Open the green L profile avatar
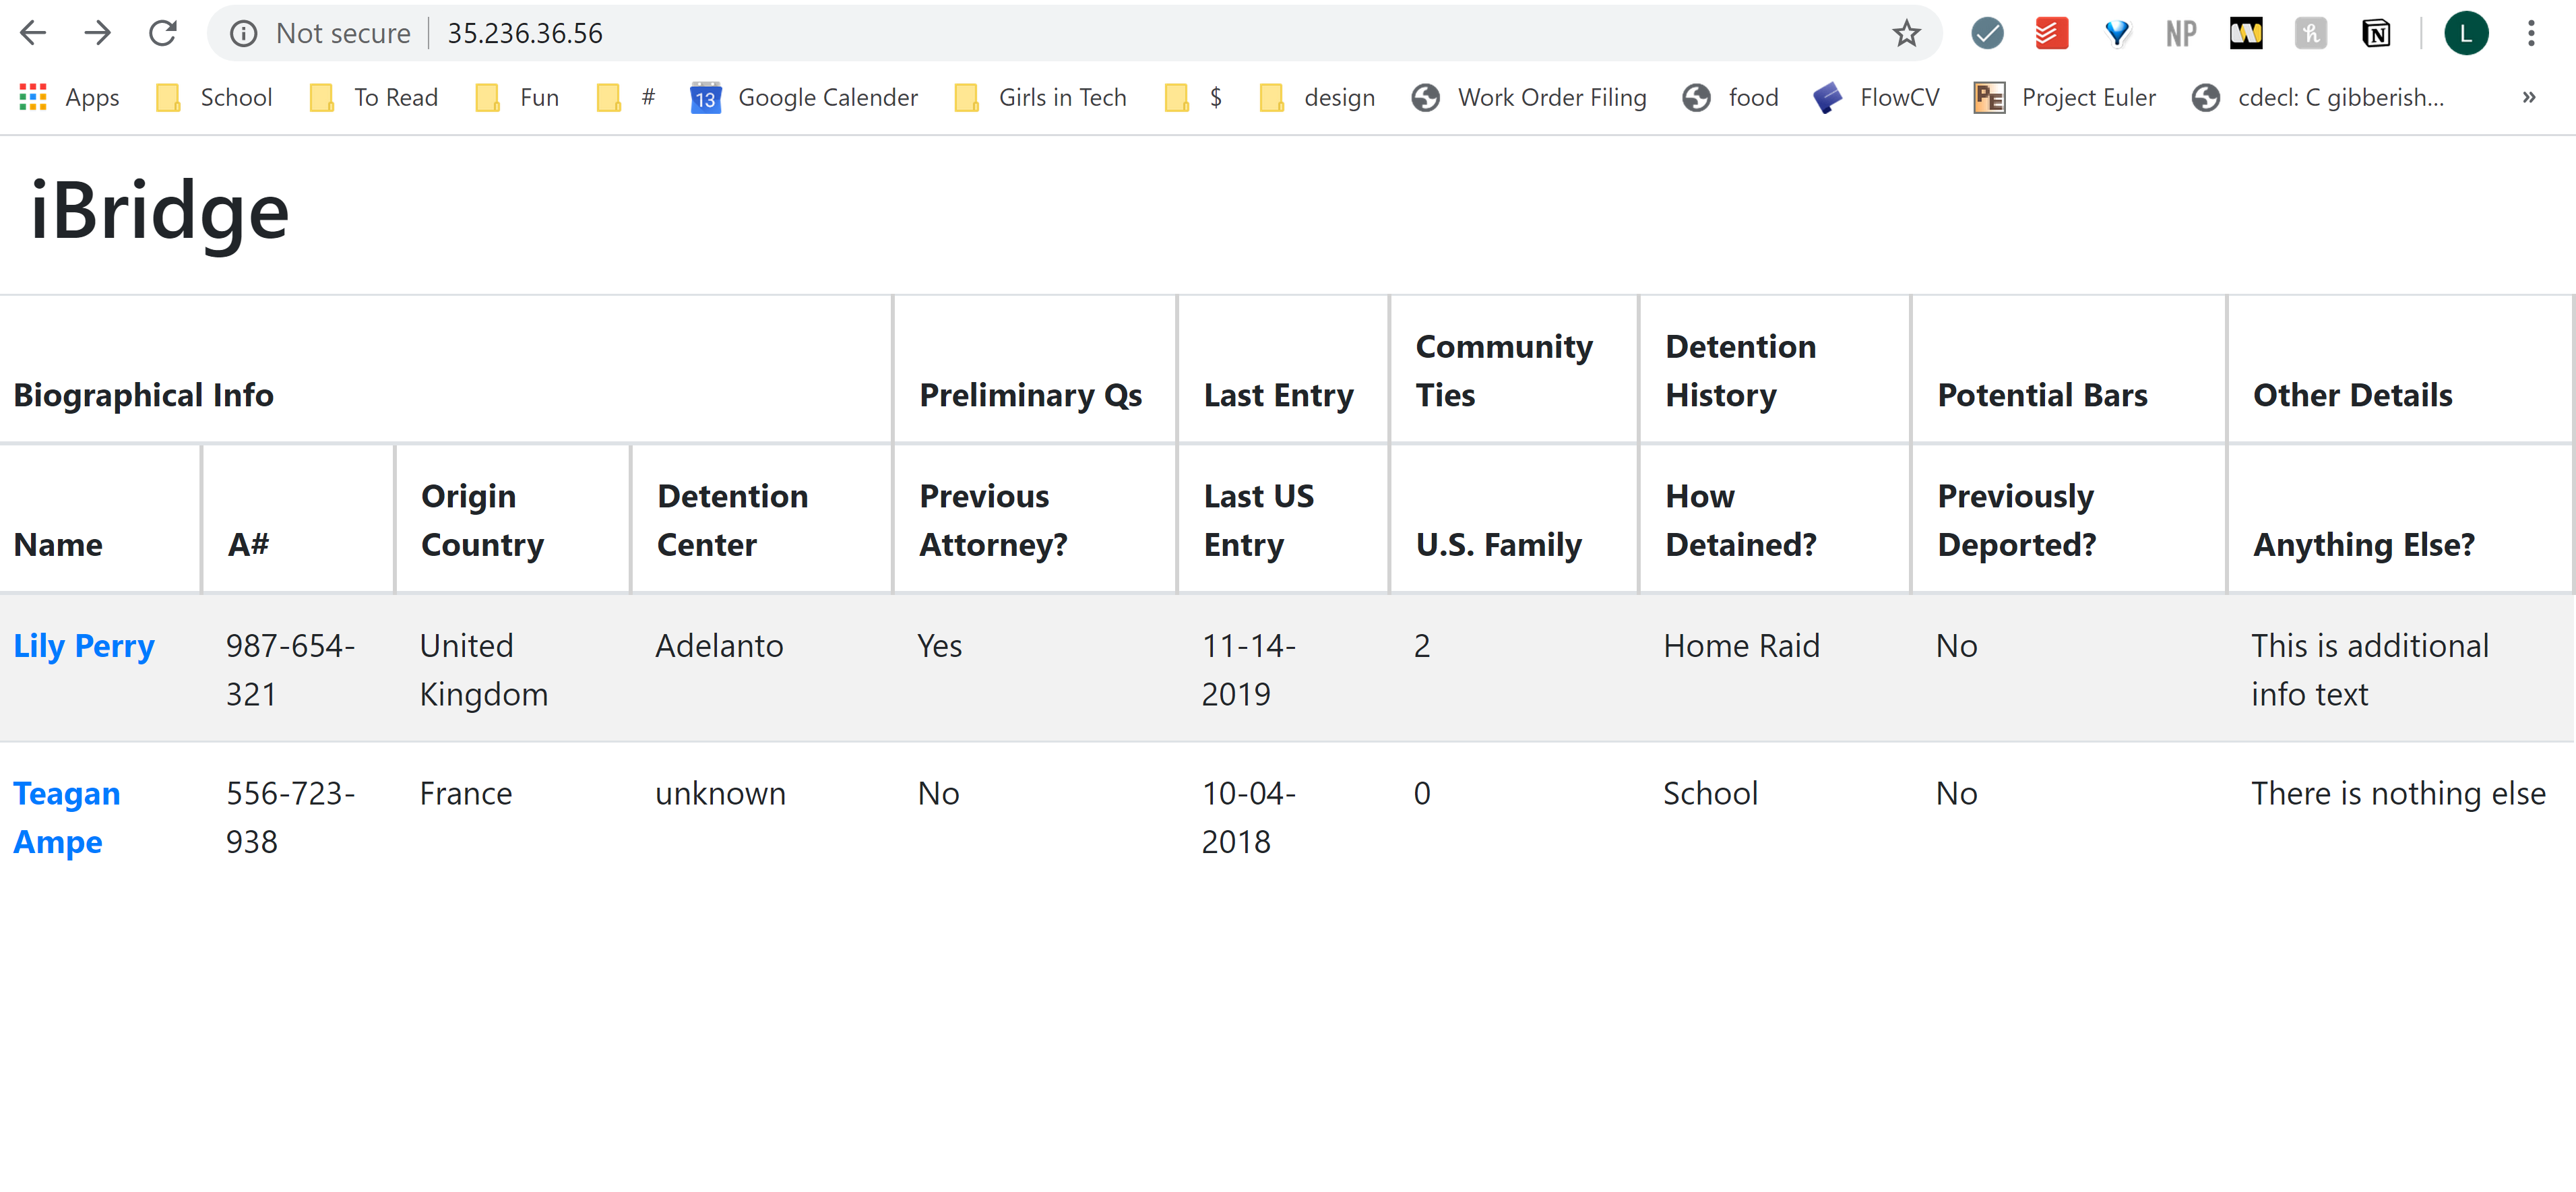Viewport: 2576px width, 1192px height. [2465, 33]
